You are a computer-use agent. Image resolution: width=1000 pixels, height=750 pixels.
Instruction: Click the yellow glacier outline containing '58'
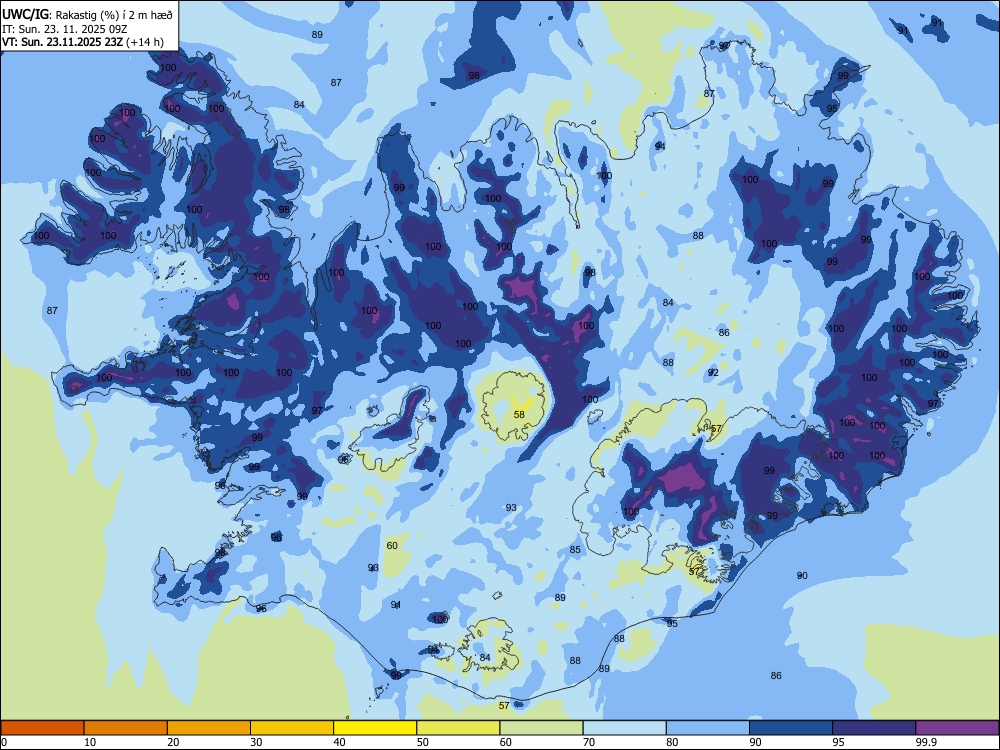(x=514, y=406)
